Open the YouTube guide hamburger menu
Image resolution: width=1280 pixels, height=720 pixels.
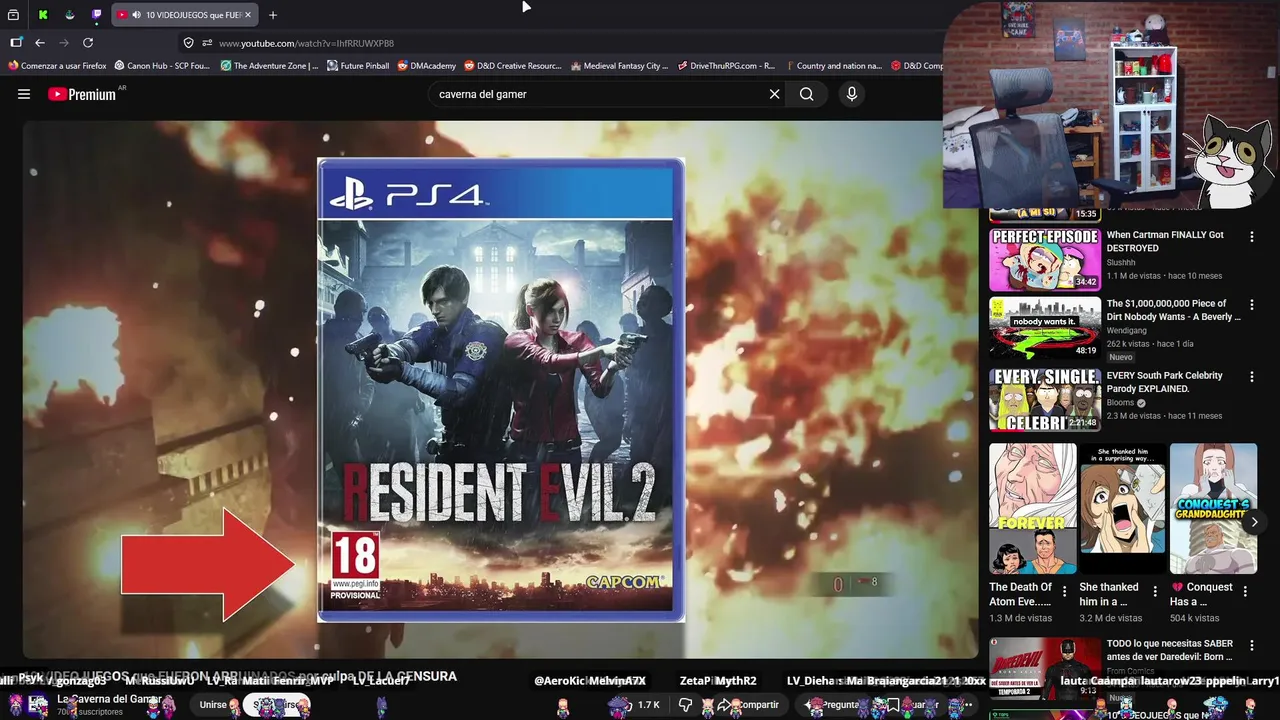24,94
